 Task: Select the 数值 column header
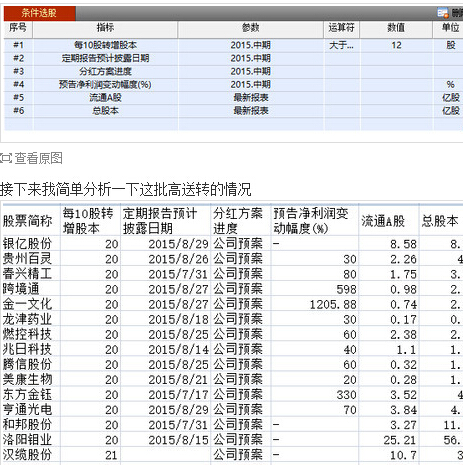396,28
